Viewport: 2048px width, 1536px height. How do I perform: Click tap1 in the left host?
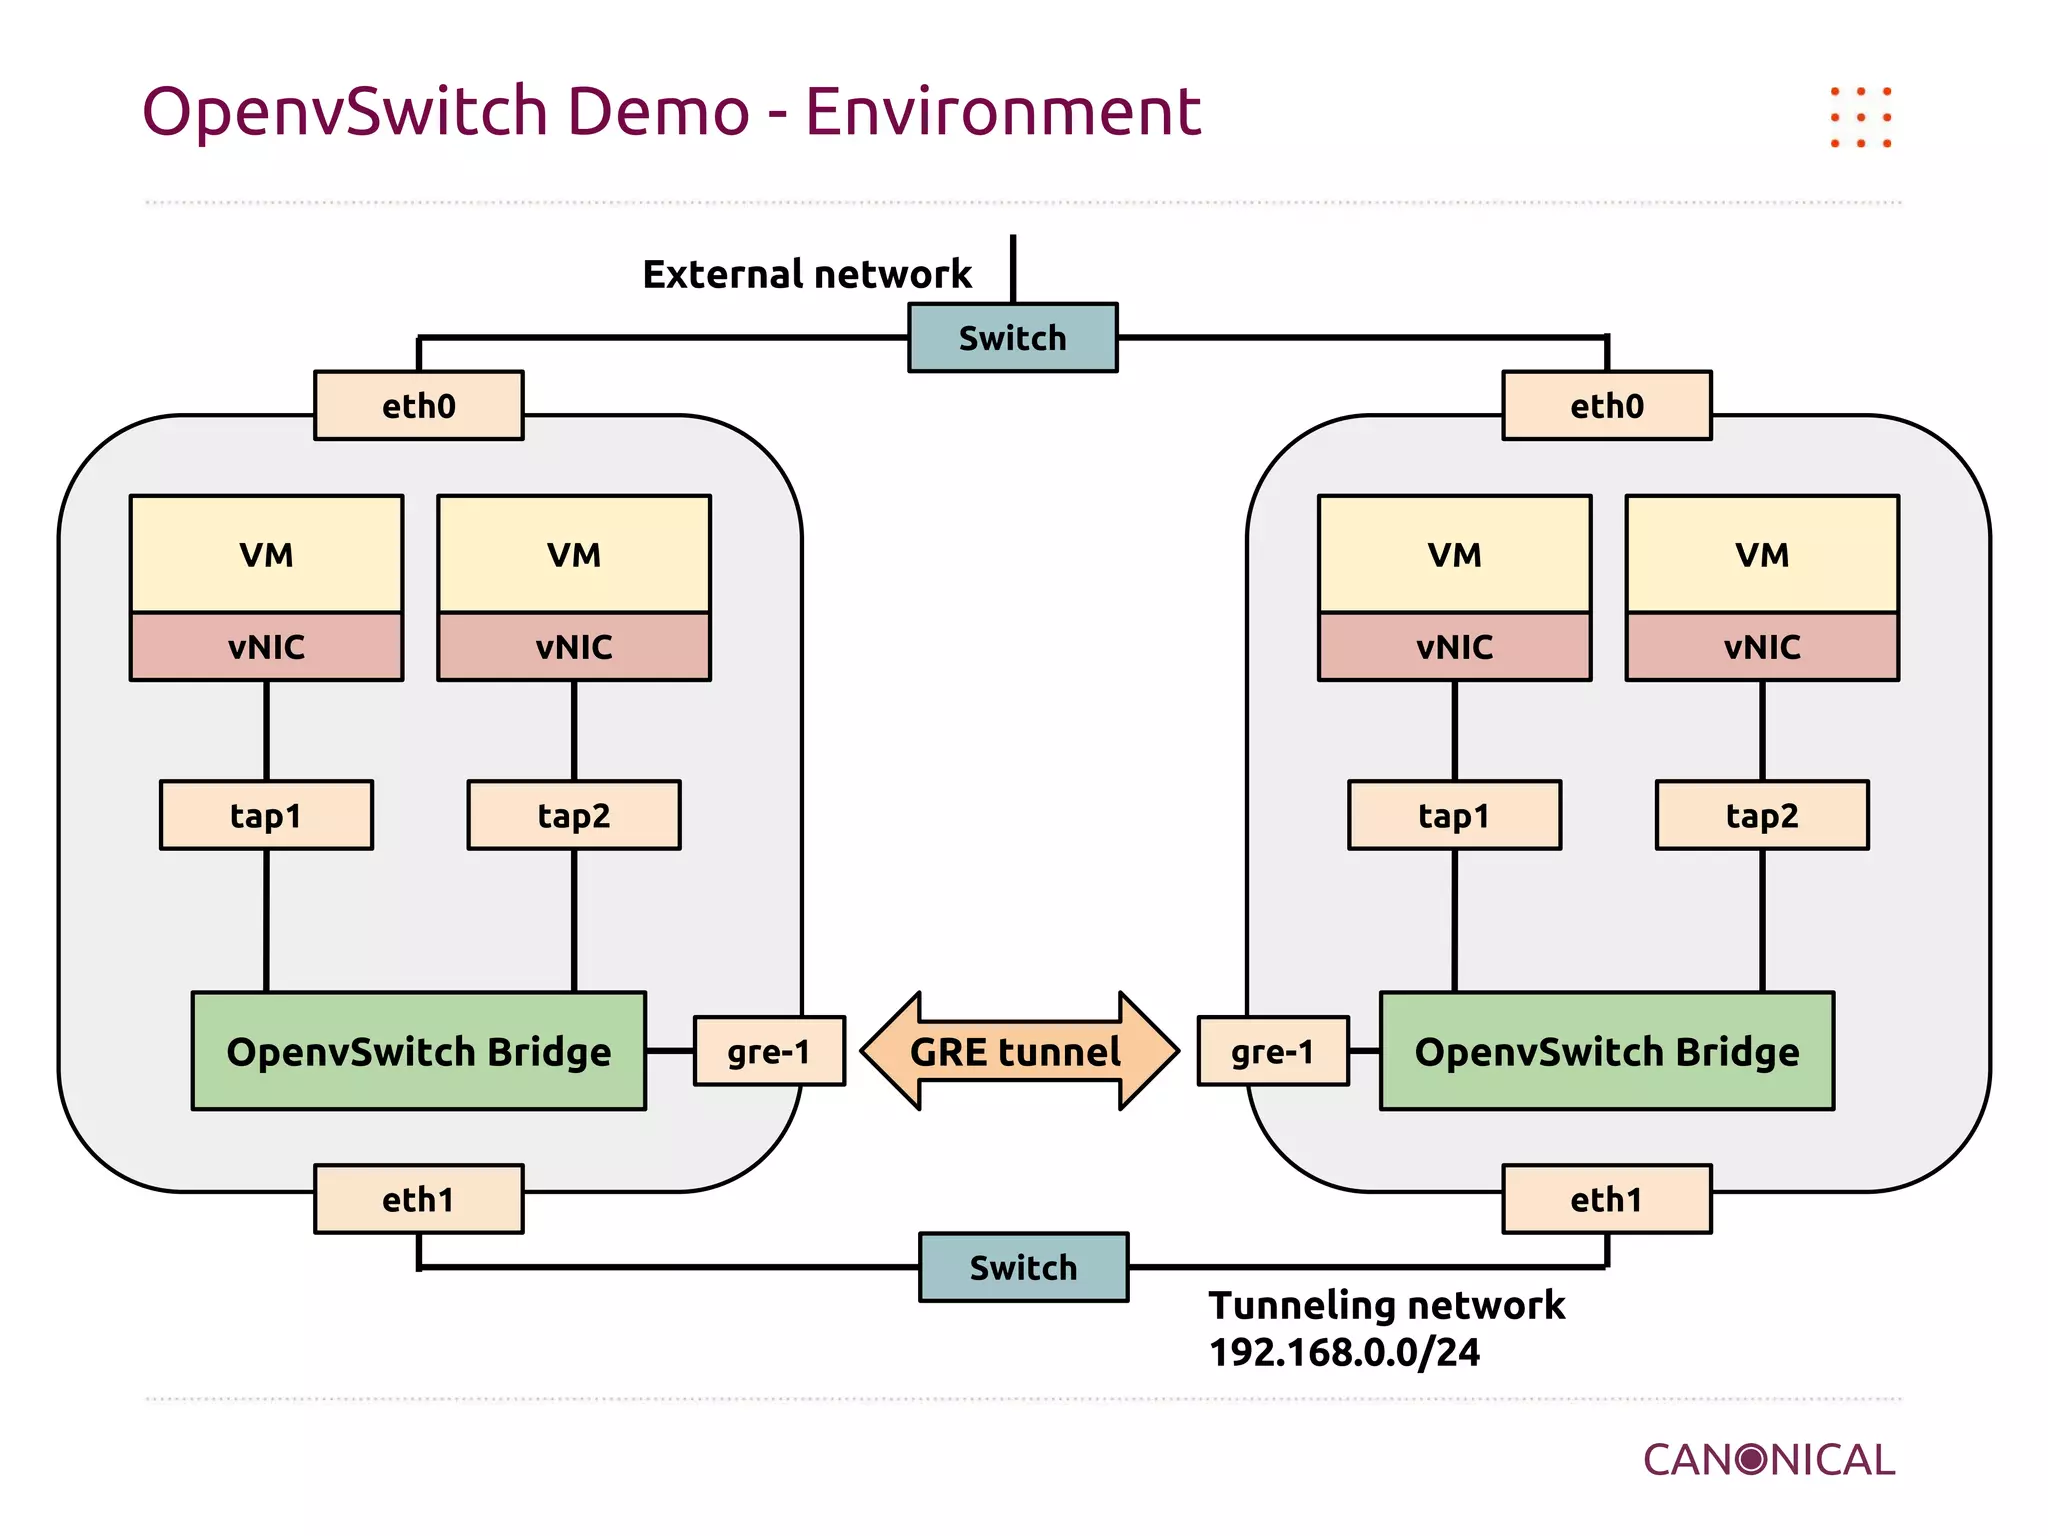(x=266, y=815)
